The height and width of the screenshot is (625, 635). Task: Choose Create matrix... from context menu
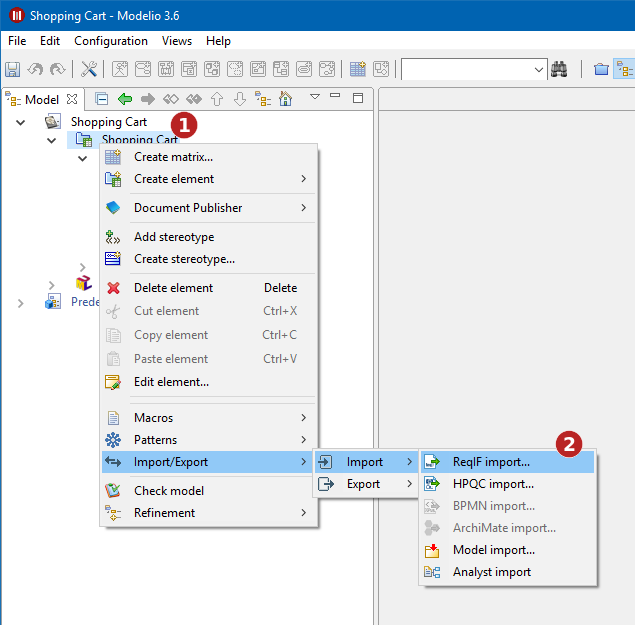pos(209,157)
